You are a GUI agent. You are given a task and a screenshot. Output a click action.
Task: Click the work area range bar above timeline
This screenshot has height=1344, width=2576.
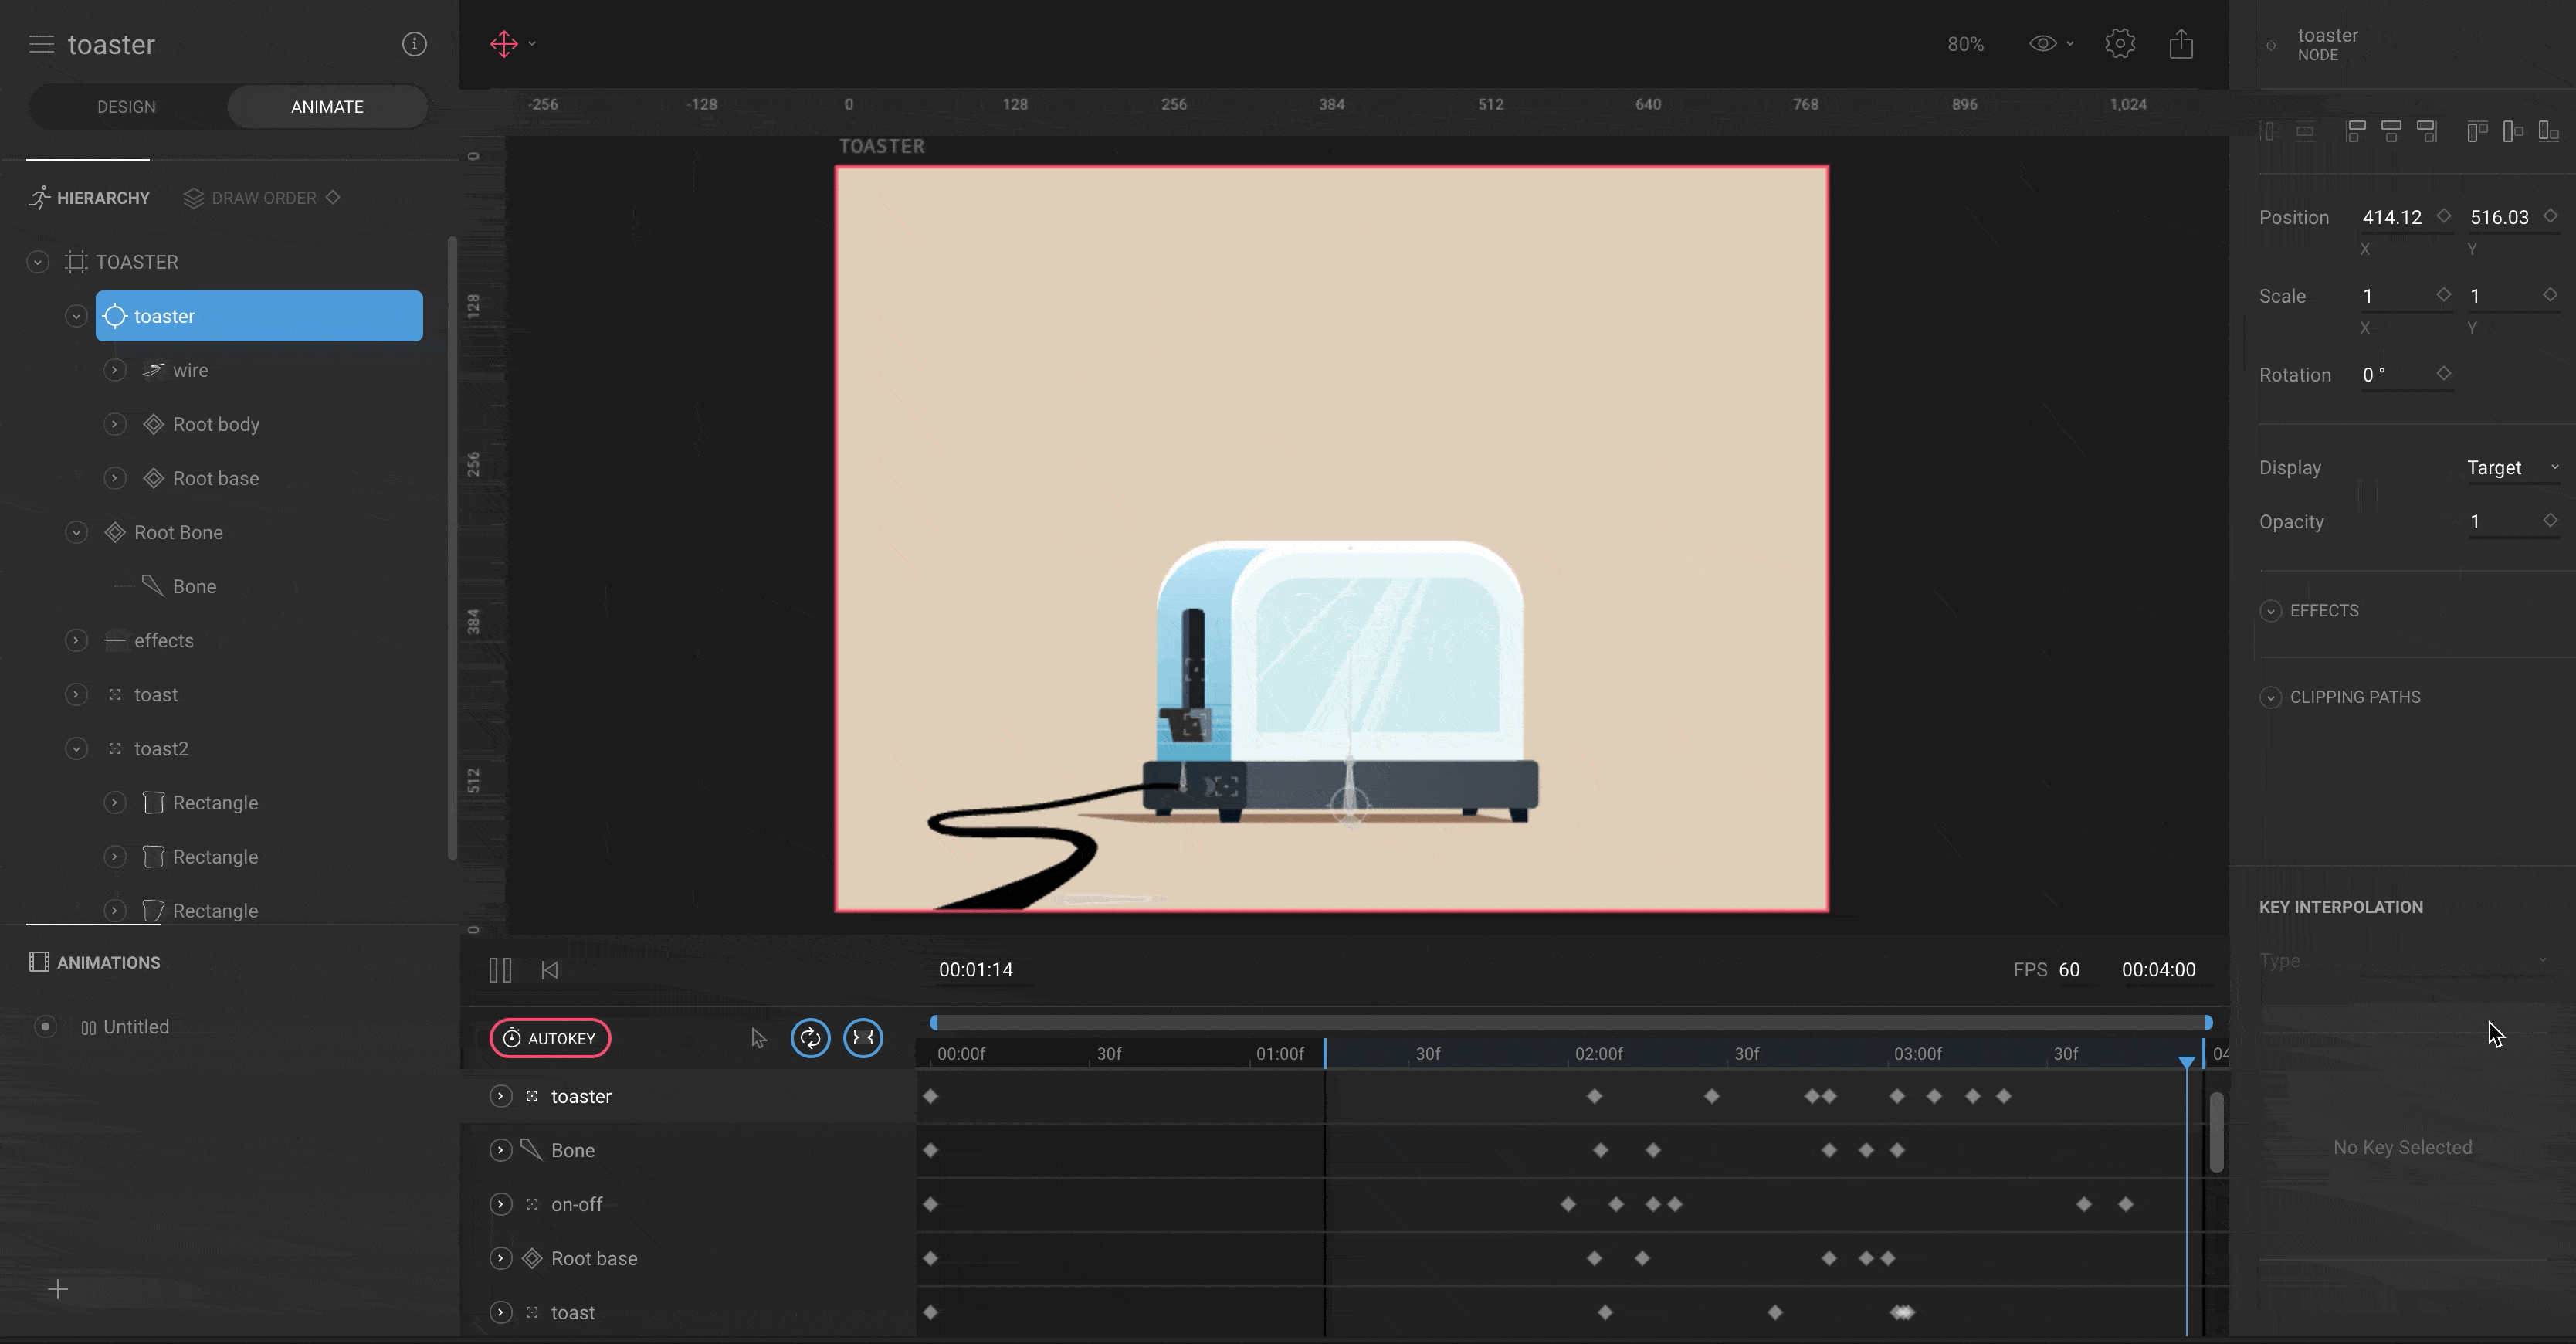click(x=1570, y=1022)
